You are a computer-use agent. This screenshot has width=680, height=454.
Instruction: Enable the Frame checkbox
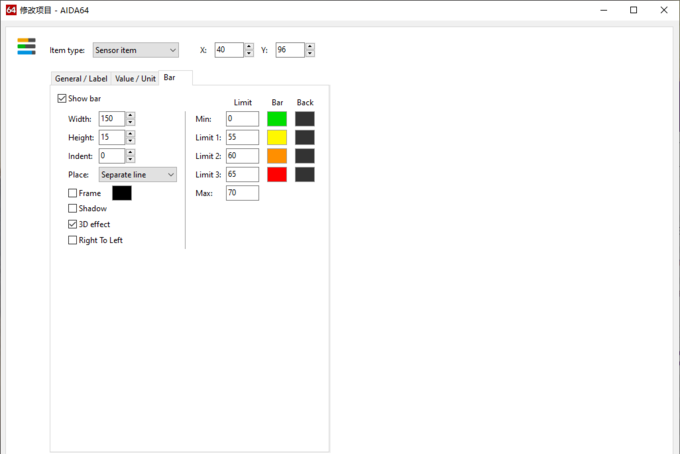(x=73, y=193)
